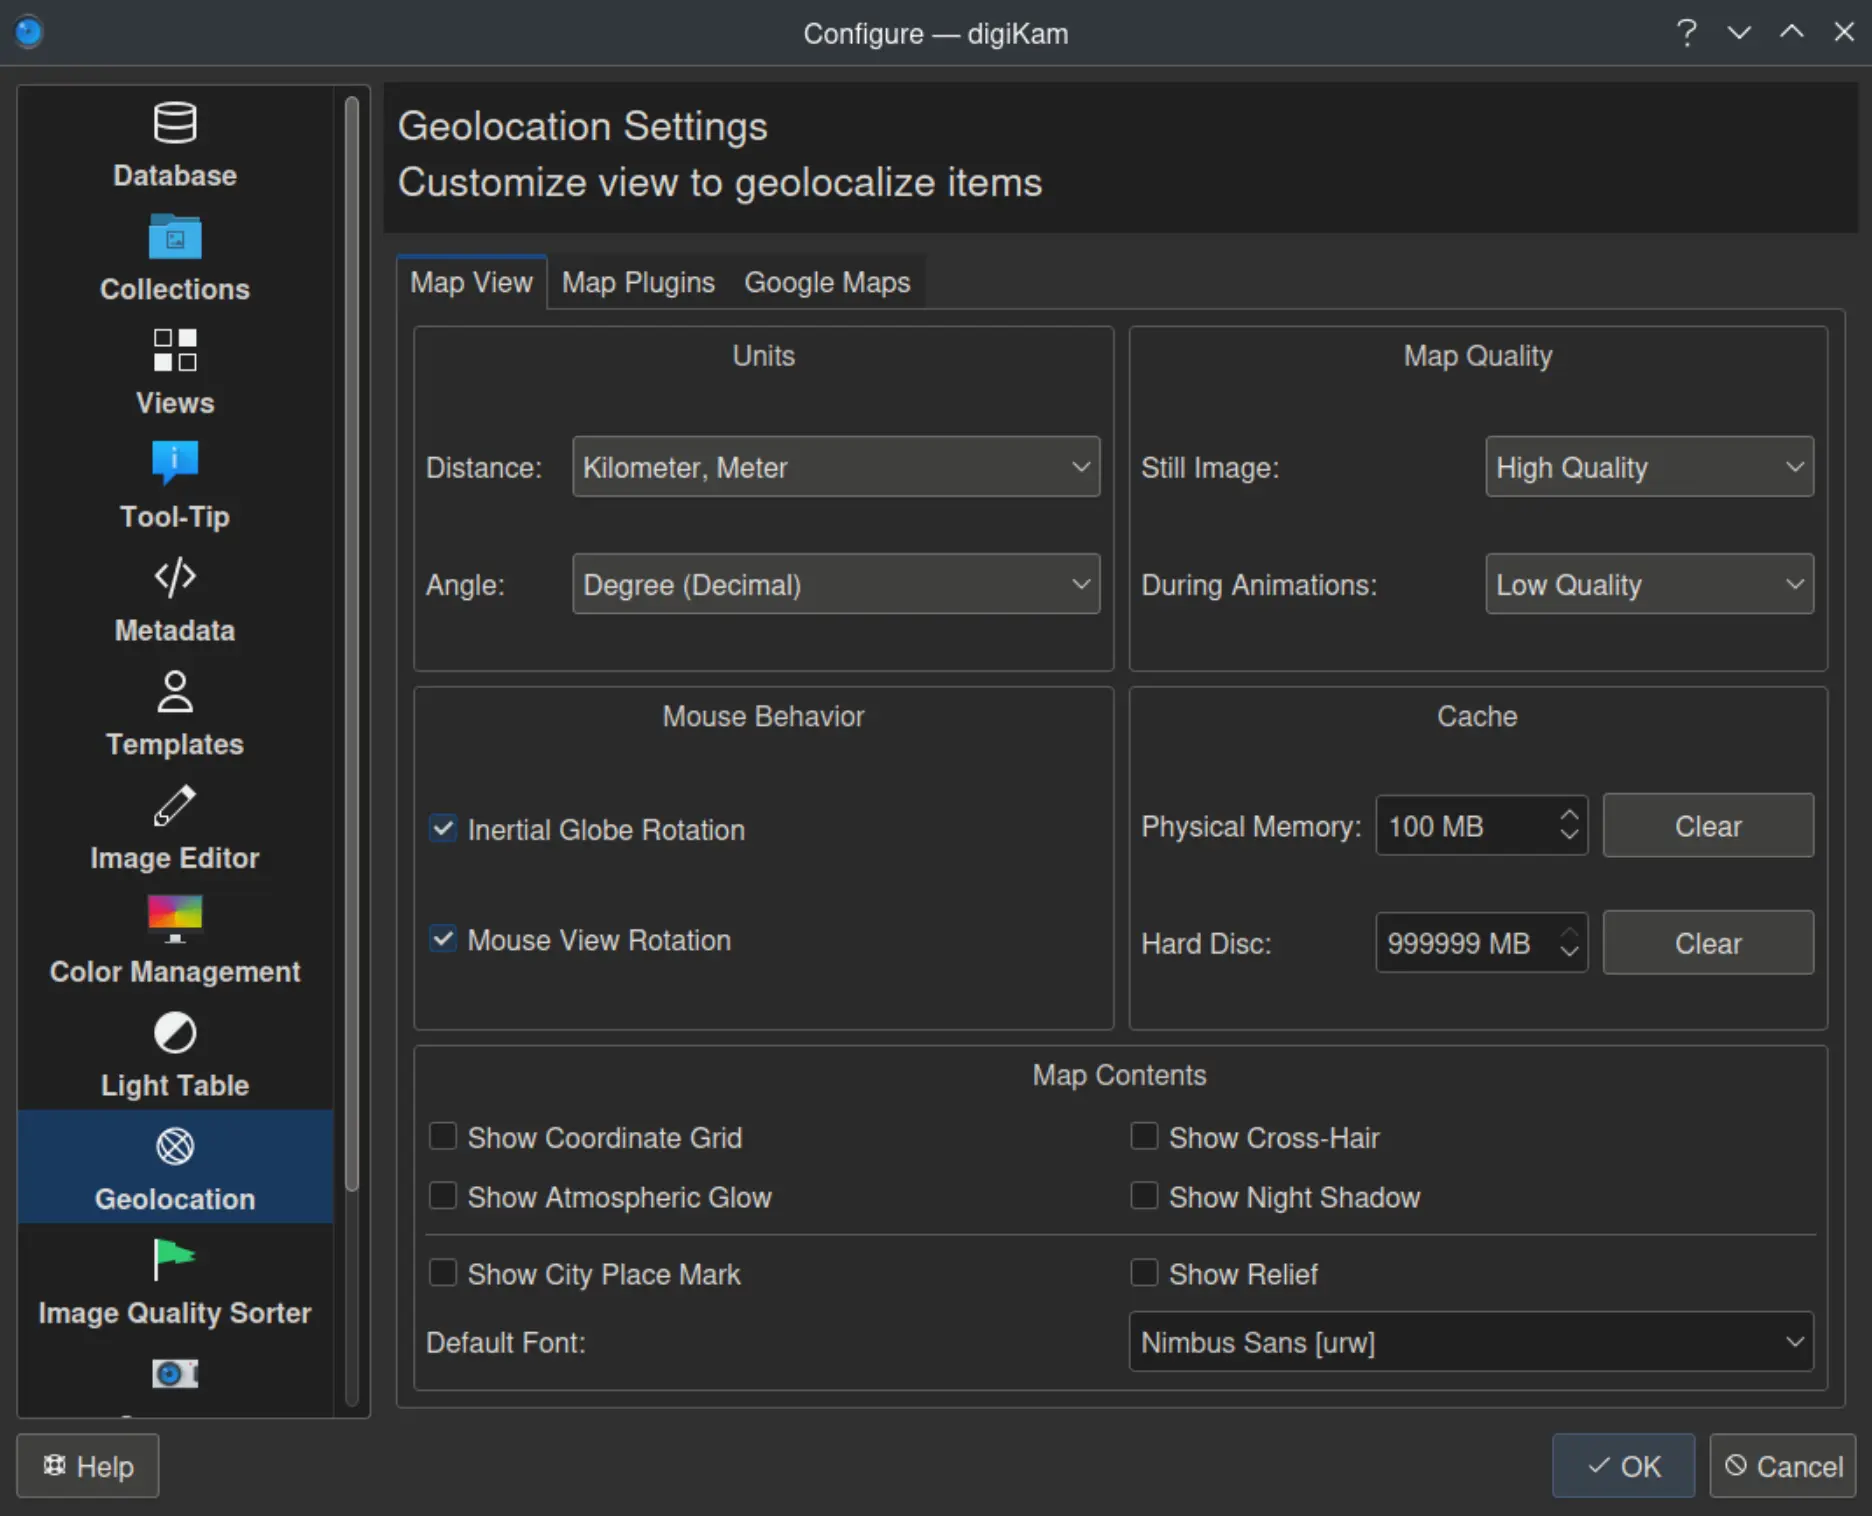Open Image Editor via pencil icon
The width and height of the screenshot is (1872, 1516).
174,805
